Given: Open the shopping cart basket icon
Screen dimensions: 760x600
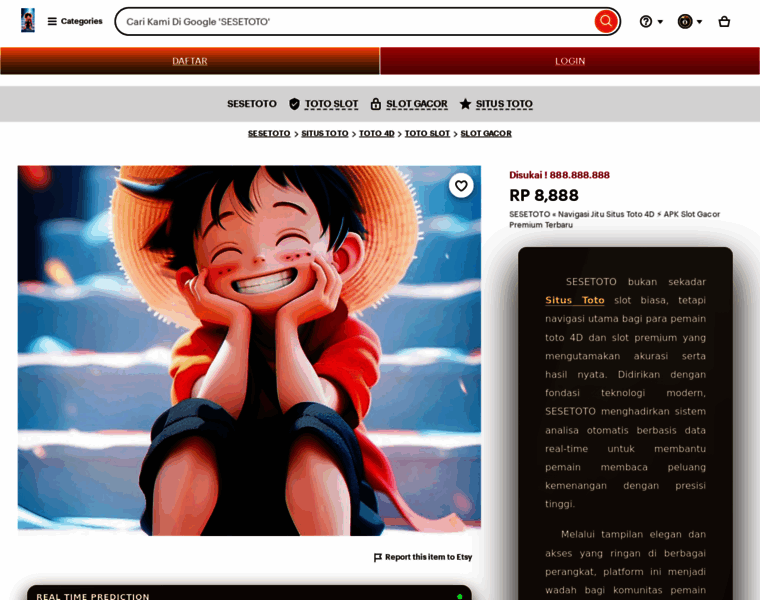Looking at the screenshot, I should point(724,21).
